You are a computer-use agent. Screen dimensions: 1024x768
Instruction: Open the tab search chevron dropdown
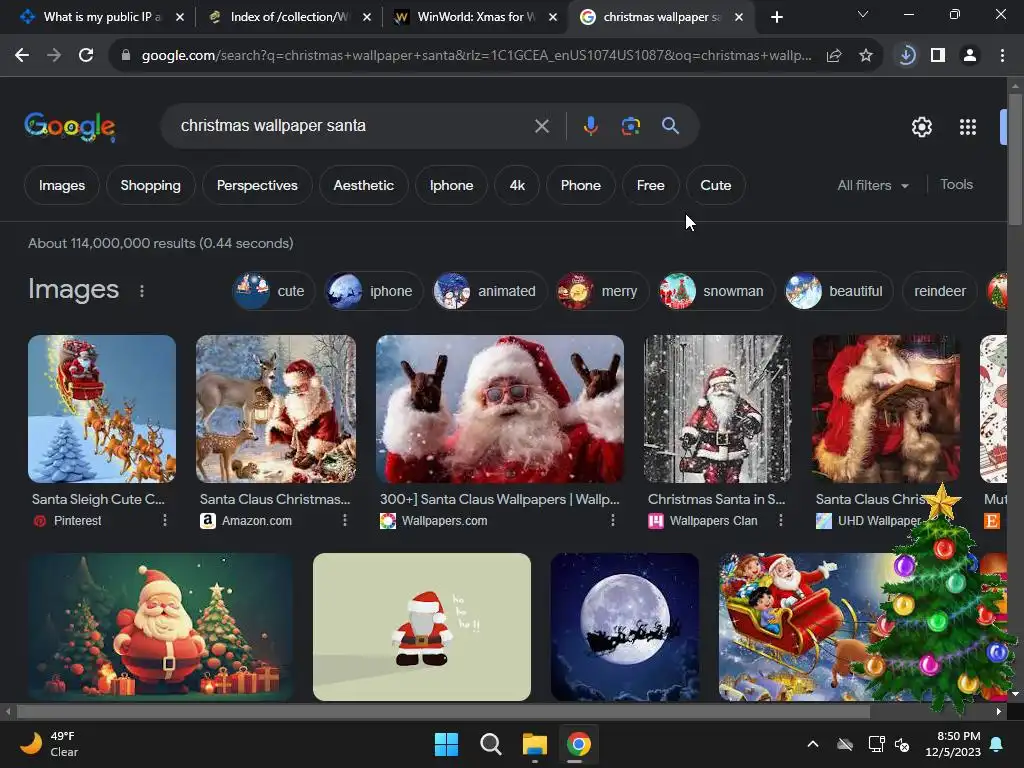tap(863, 14)
